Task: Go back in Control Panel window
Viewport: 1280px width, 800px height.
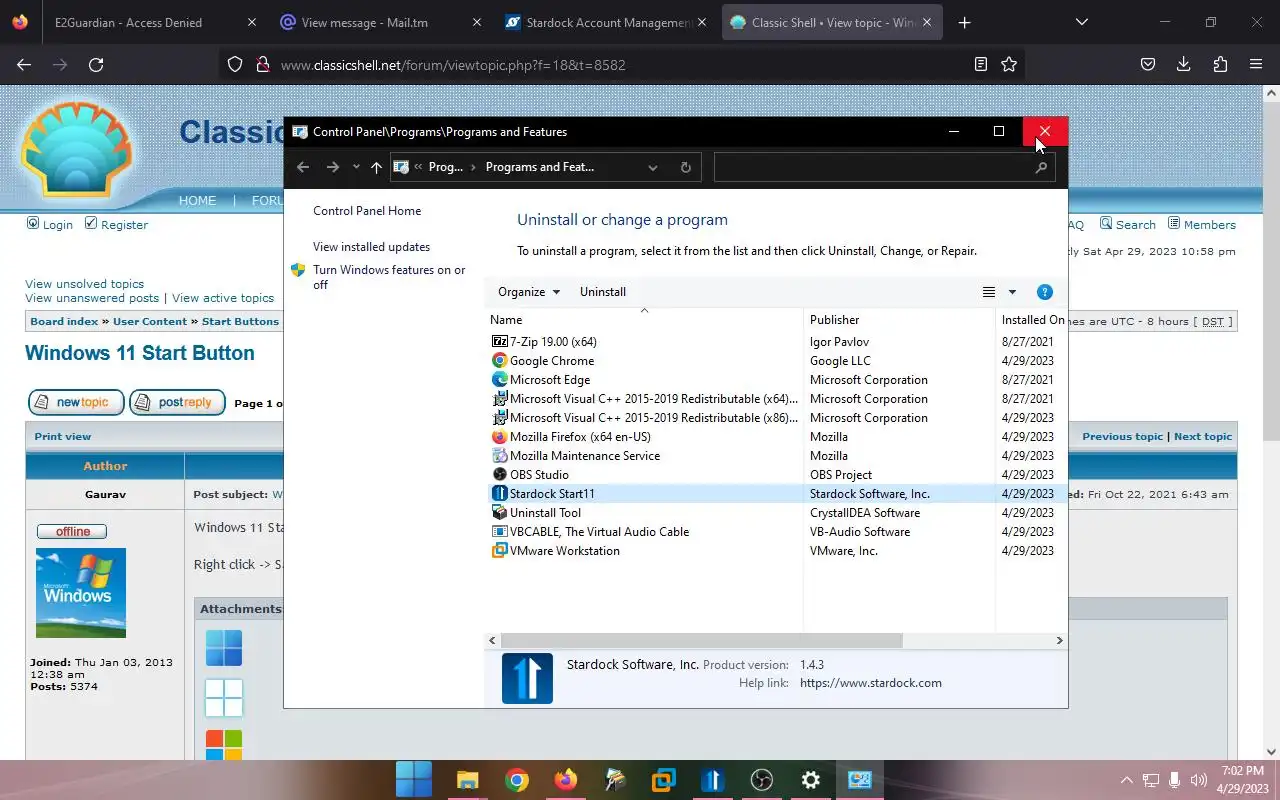Action: (x=303, y=167)
